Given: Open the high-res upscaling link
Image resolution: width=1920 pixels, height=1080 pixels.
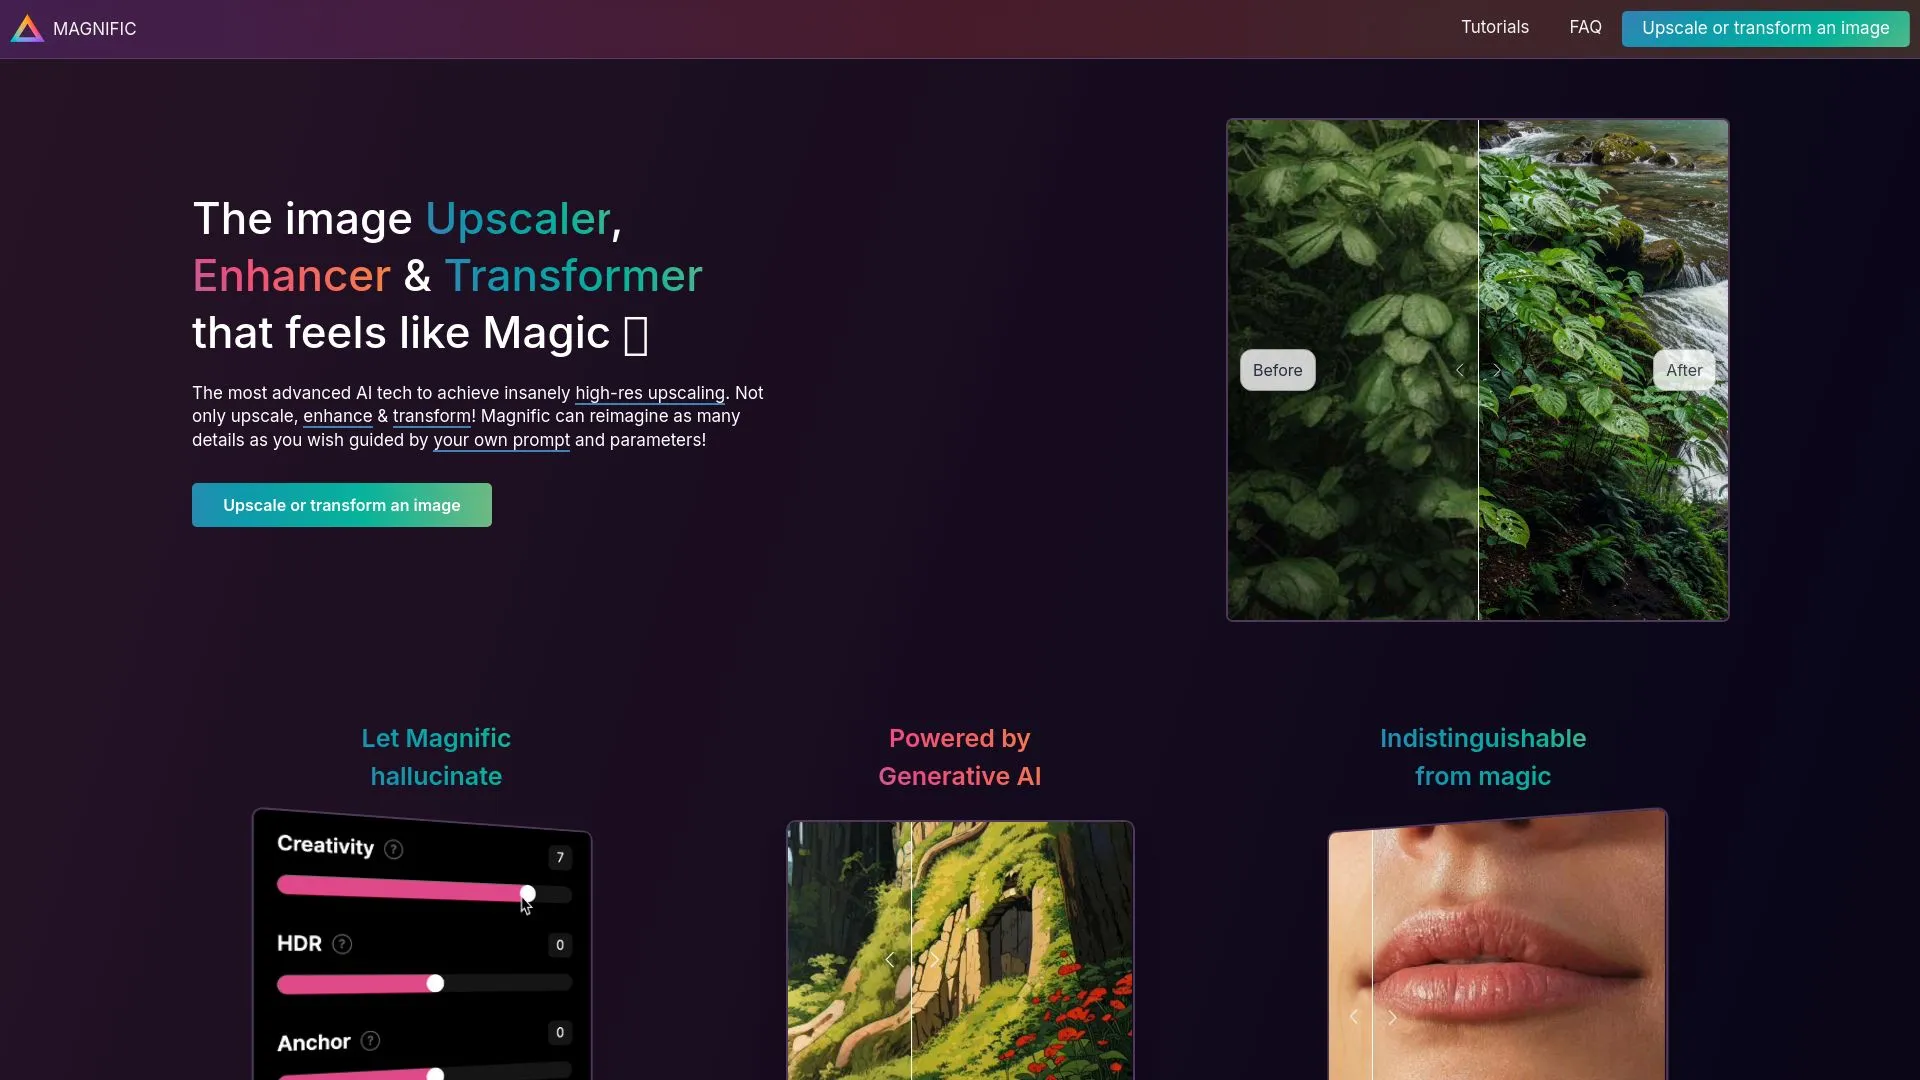Looking at the screenshot, I should (x=650, y=393).
